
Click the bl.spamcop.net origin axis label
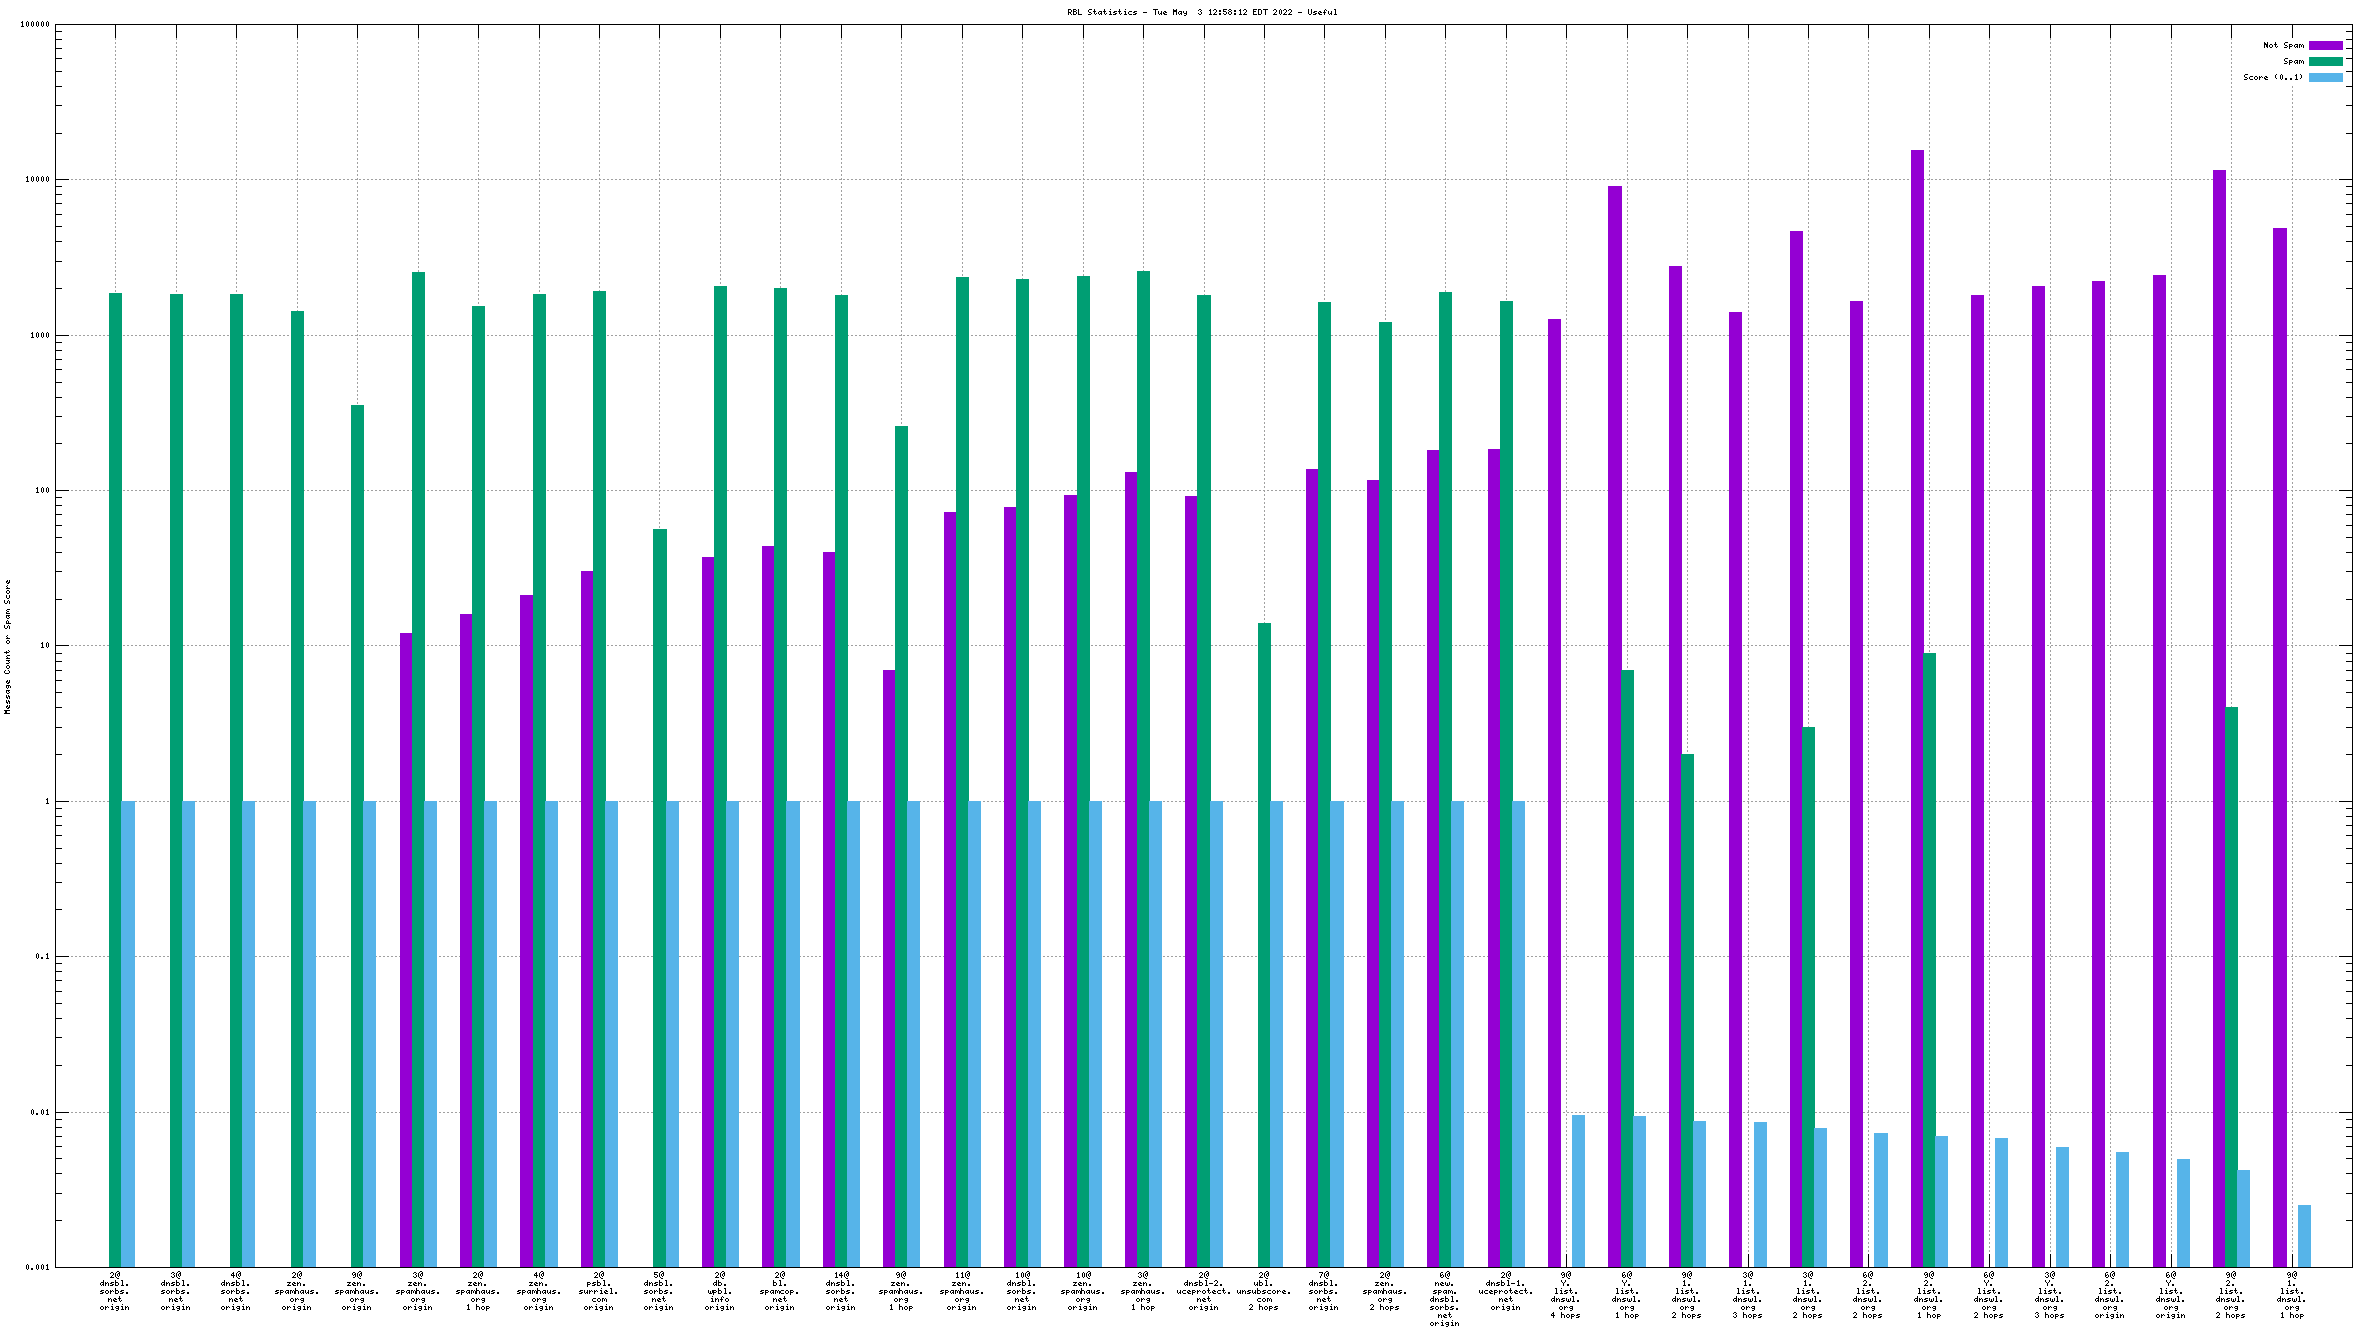(779, 1291)
